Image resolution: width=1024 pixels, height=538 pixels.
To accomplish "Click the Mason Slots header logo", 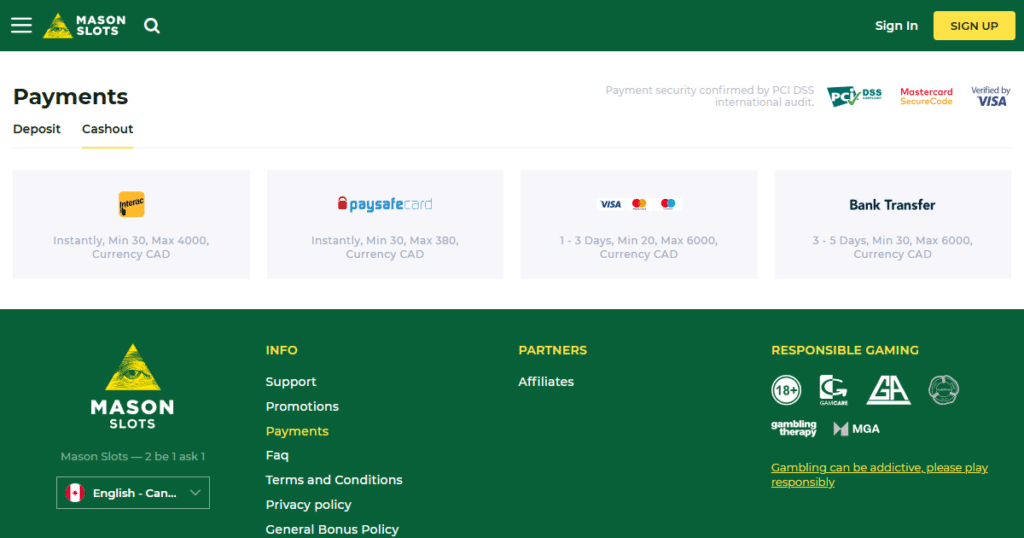I will click(84, 25).
